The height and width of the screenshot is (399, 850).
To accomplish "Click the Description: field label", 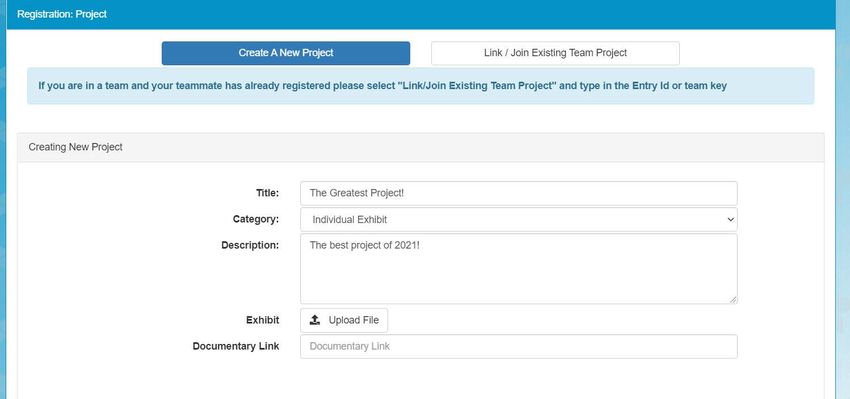I will click(250, 245).
